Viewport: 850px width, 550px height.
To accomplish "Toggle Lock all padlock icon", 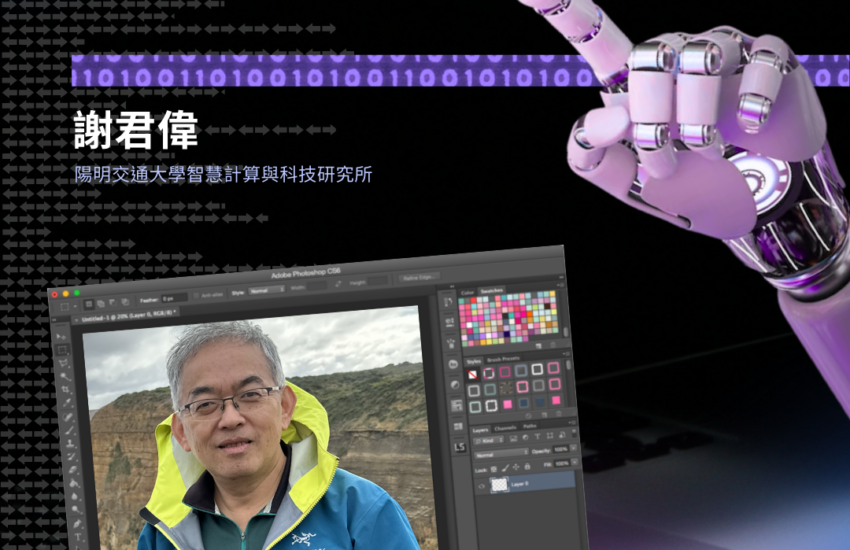I will click(x=527, y=466).
